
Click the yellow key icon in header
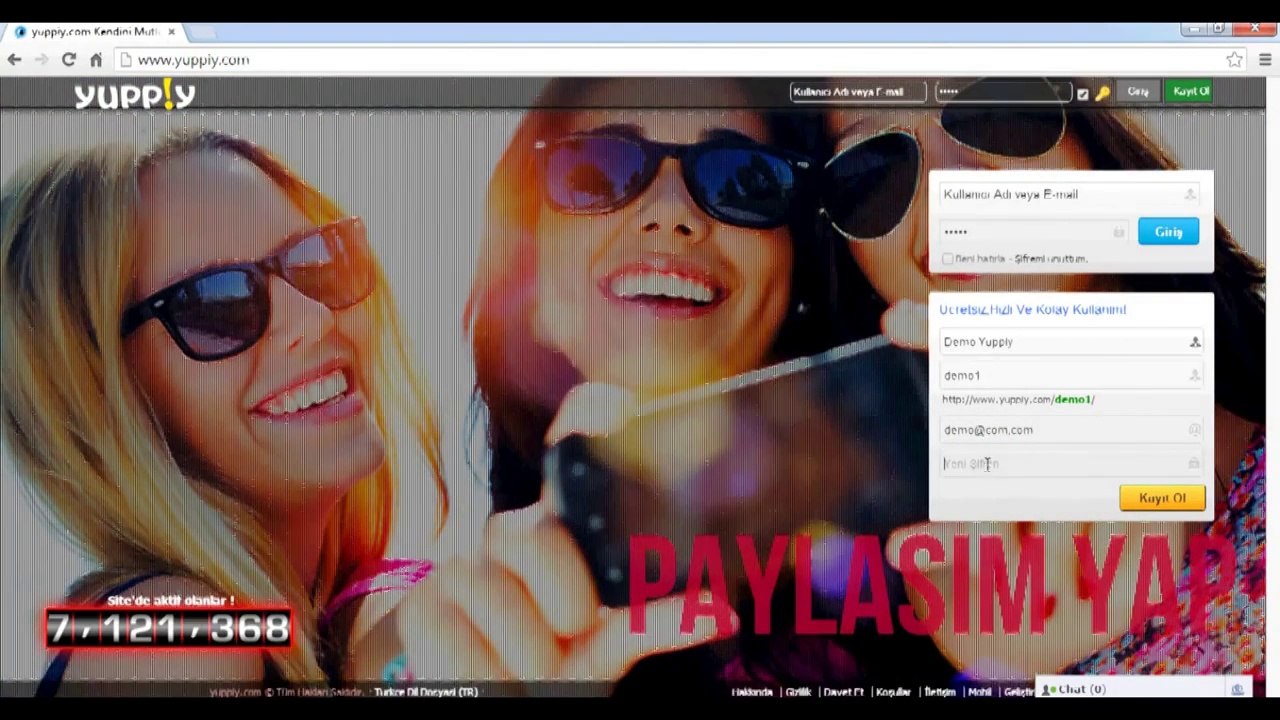[x=1102, y=93]
